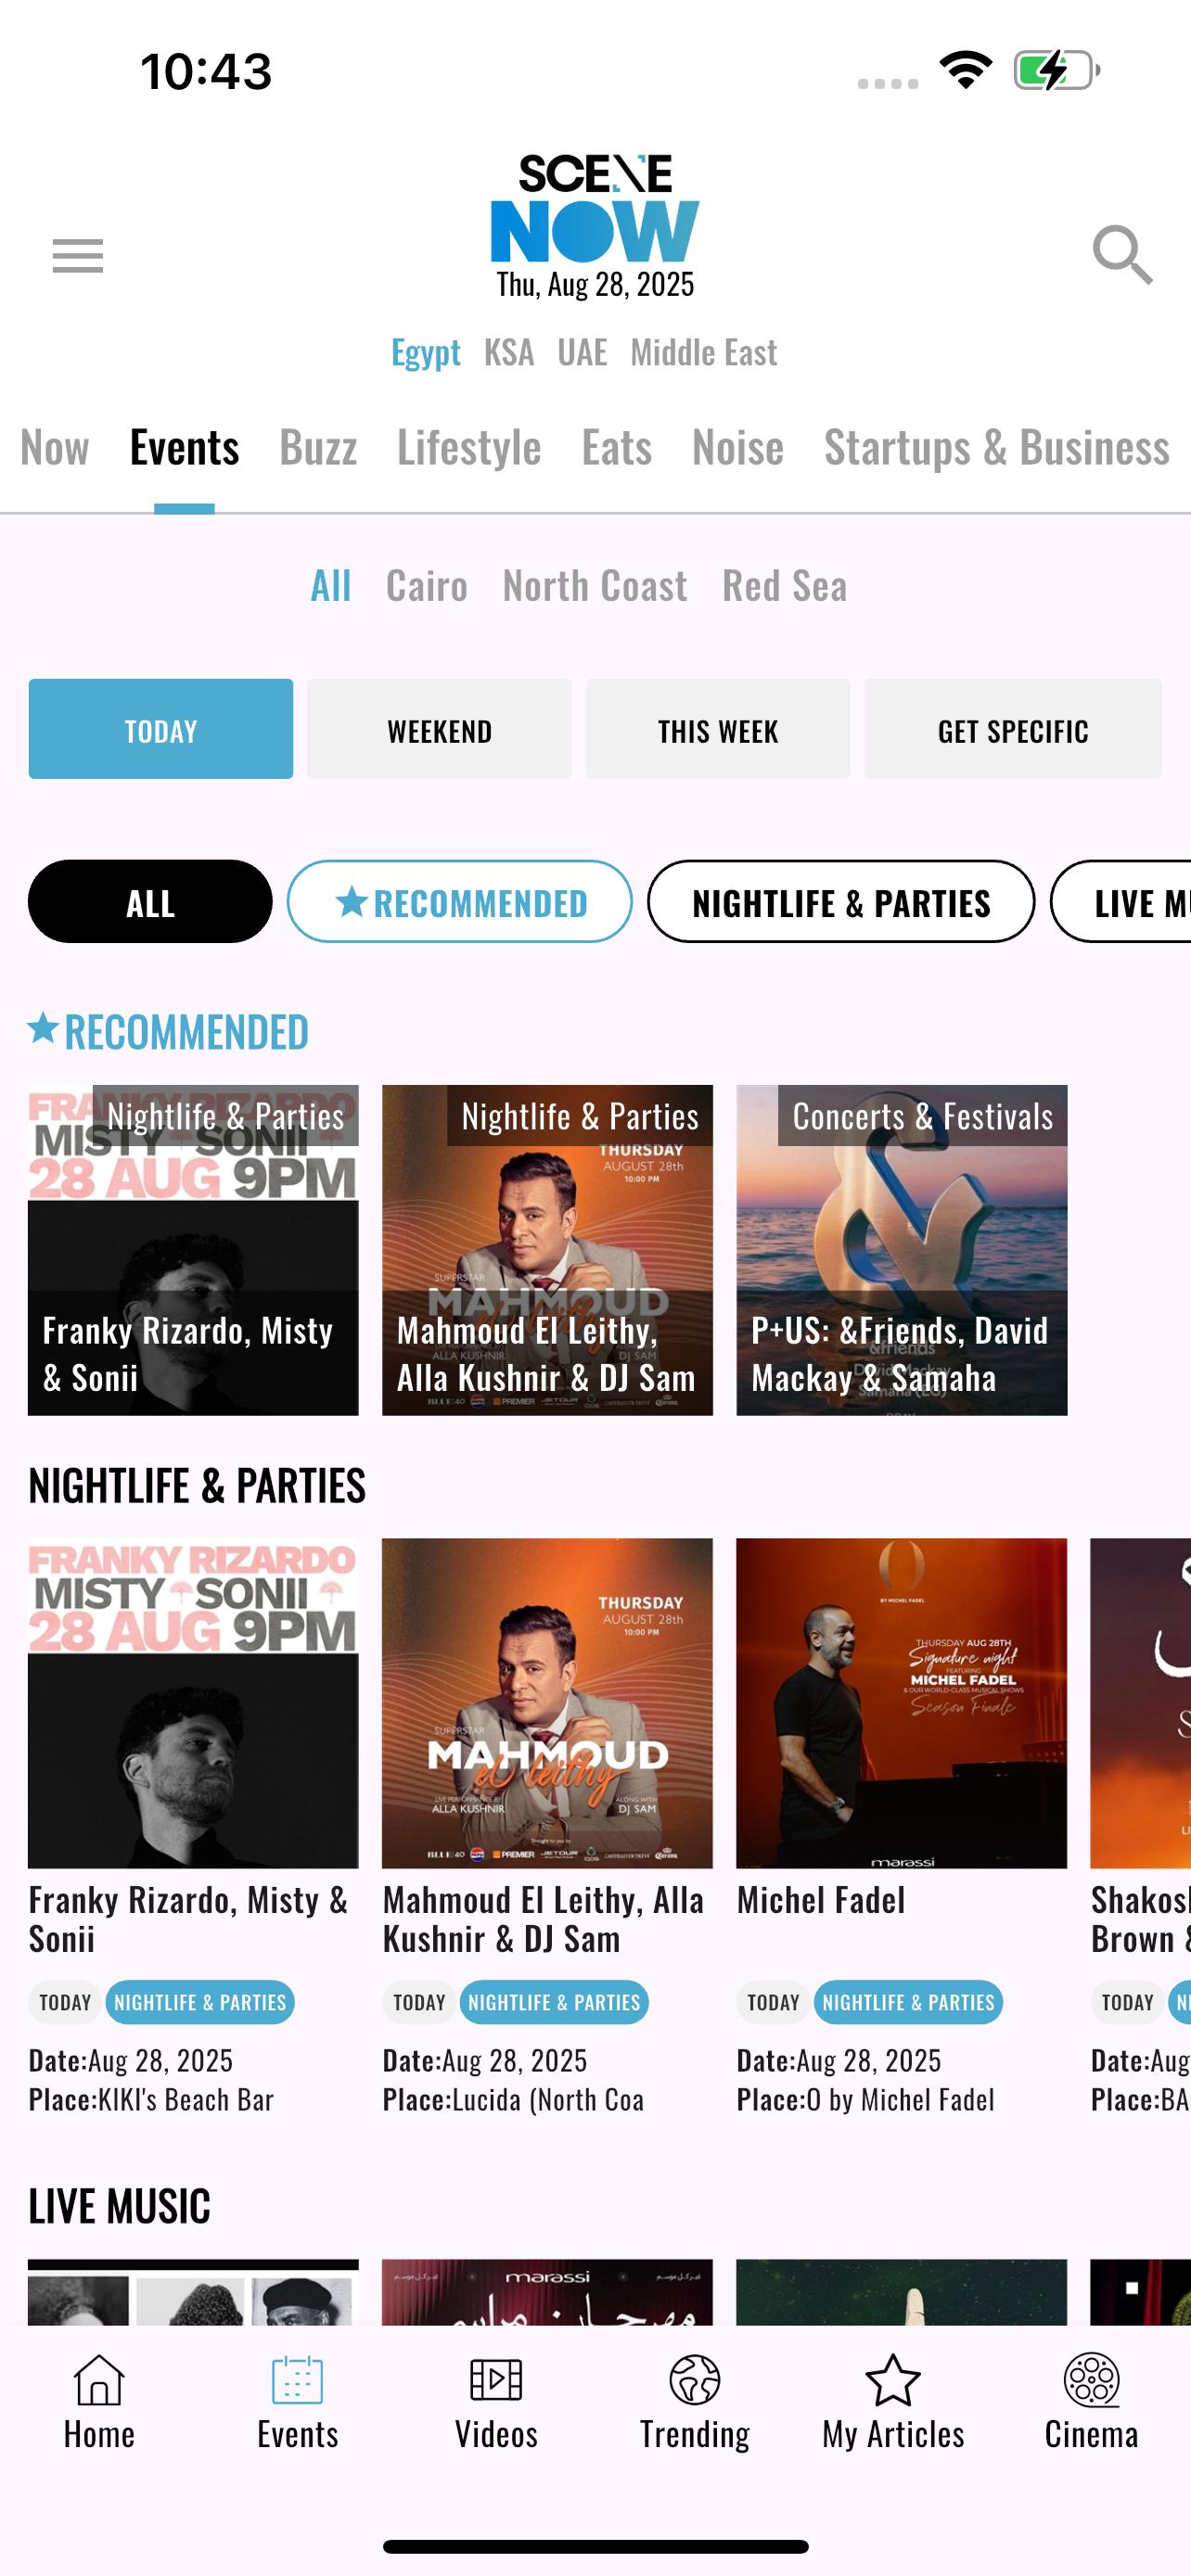The width and height of the screenshot is (1191, 2576).
Task: Switch region to KSA
Action: coord(509,352)
